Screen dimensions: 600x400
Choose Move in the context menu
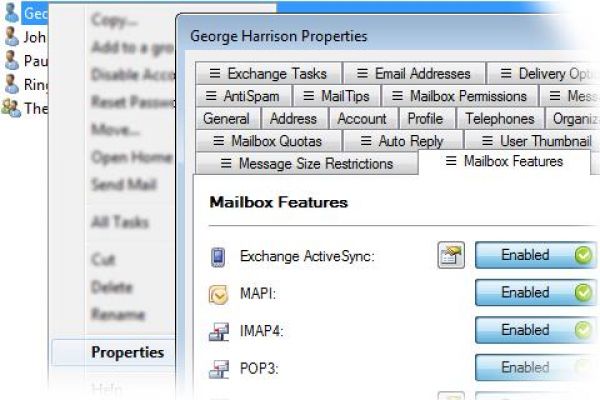115,130
